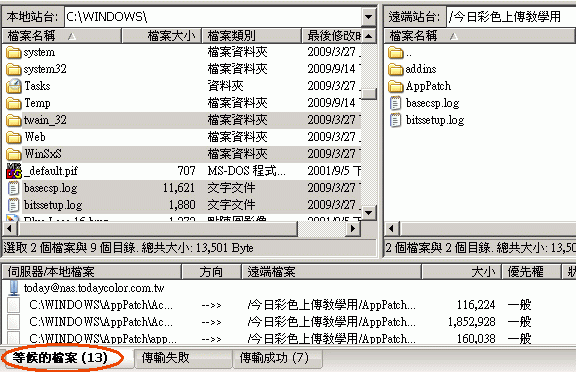Click the today@nas.todaycolor.com.tw server icon
This screenshot has width=576, height=372.
[14, 288]
